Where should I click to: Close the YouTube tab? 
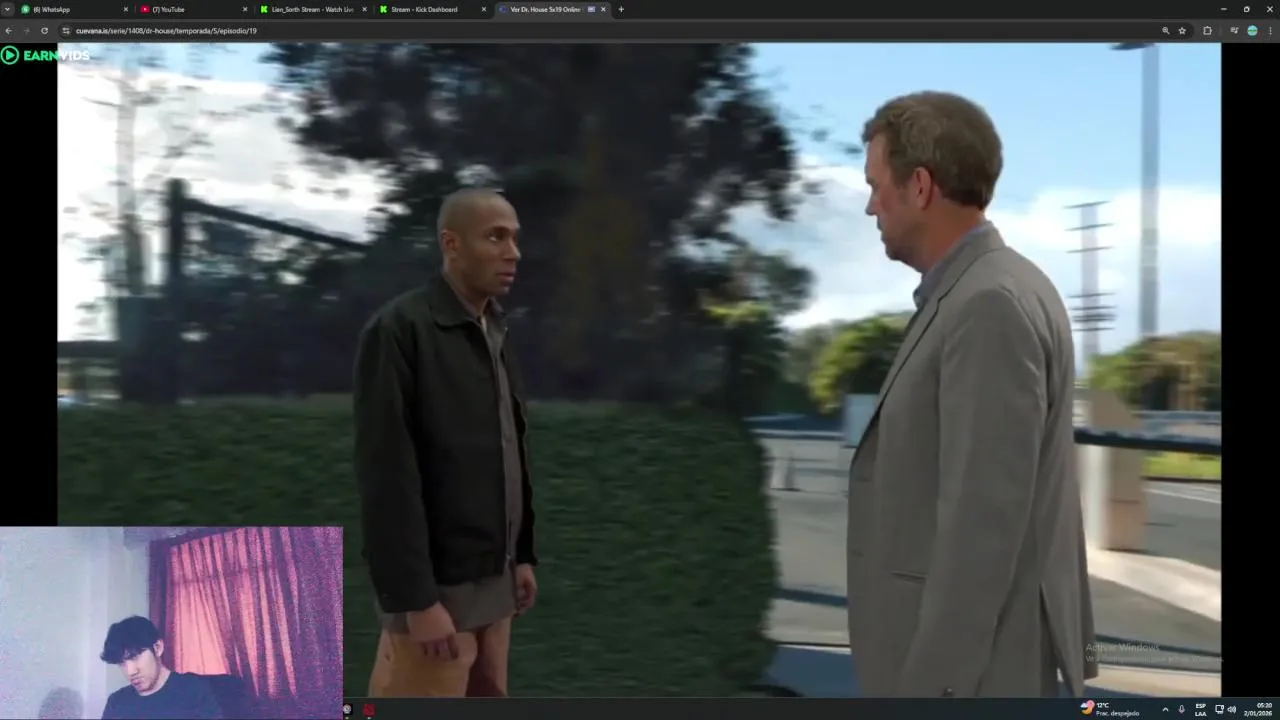pos(245,9)
